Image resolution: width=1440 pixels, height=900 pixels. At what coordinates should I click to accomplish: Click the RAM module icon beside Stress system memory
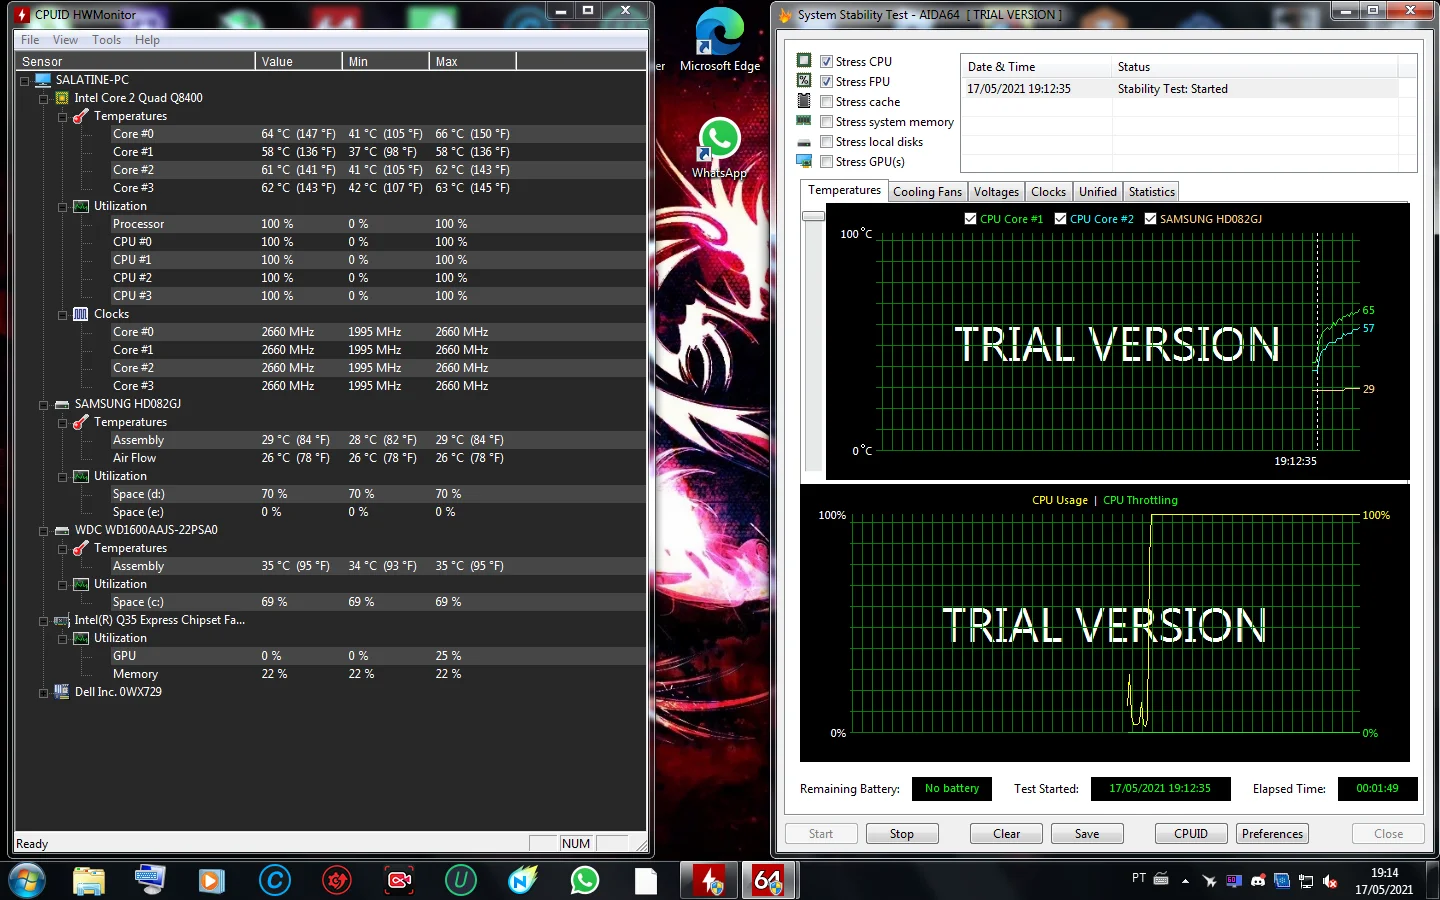[x=804, y=121]
